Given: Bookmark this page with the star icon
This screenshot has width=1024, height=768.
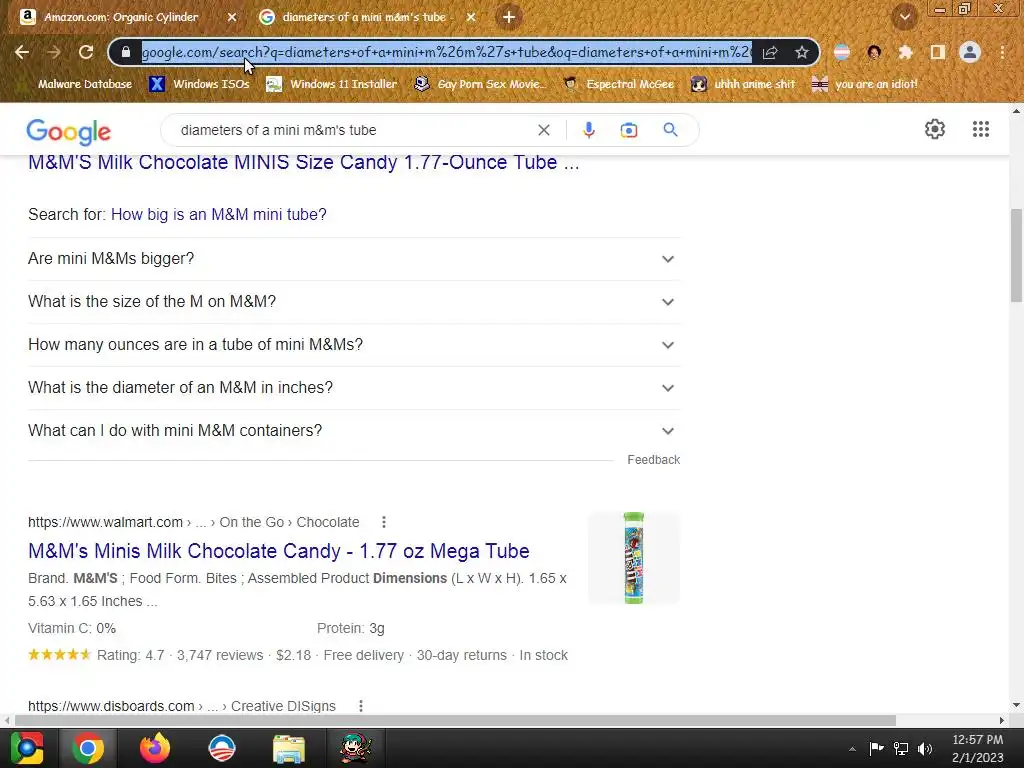Looking at the screenshot, I should (802, 52).
